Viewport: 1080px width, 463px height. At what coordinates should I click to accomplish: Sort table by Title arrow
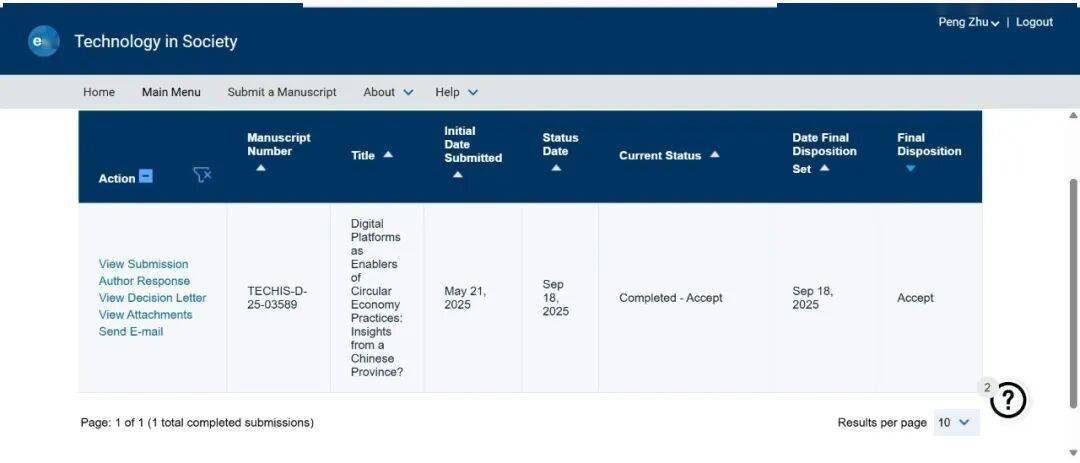(388, 155)
